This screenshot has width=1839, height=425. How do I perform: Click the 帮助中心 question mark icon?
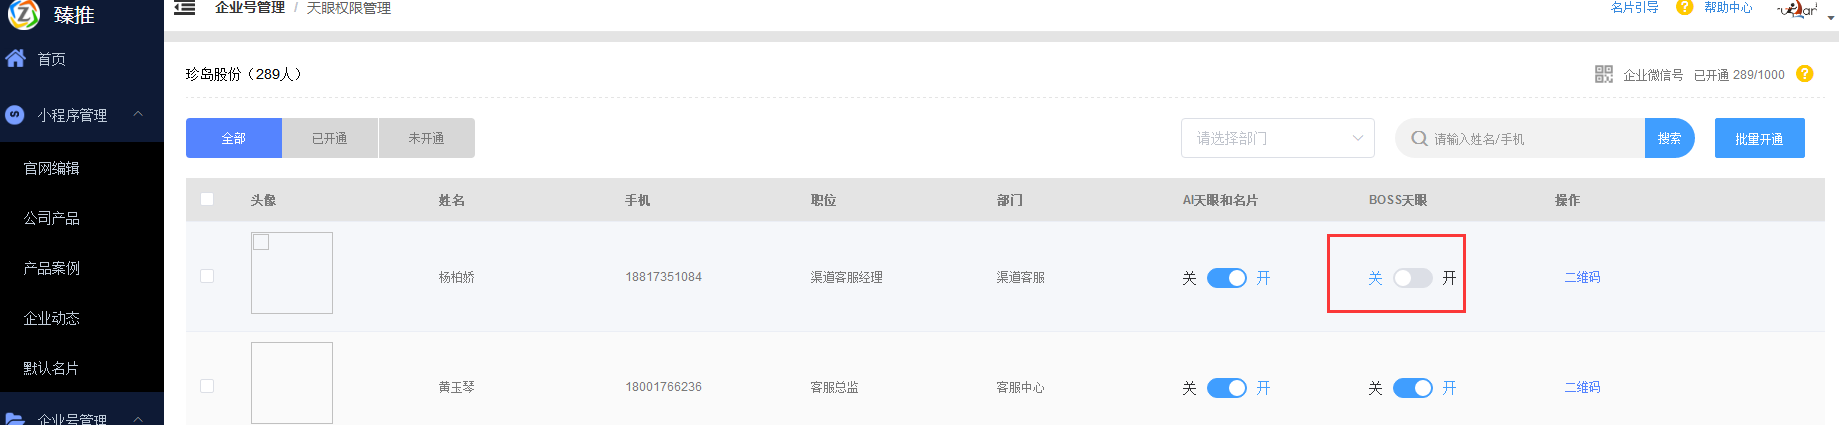pos(1685,8)
